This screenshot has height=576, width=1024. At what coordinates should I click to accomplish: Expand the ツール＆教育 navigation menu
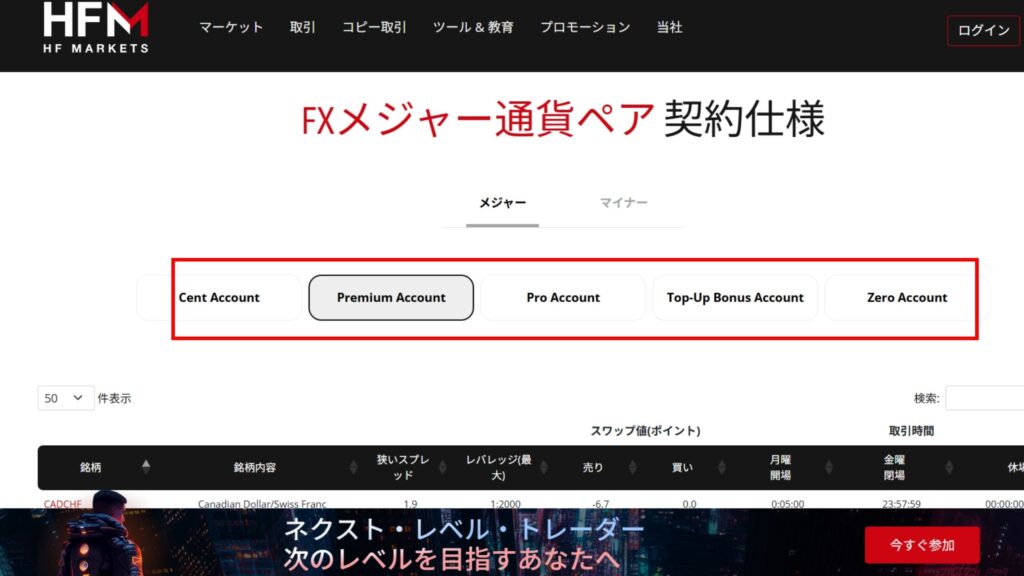point(473,28)
